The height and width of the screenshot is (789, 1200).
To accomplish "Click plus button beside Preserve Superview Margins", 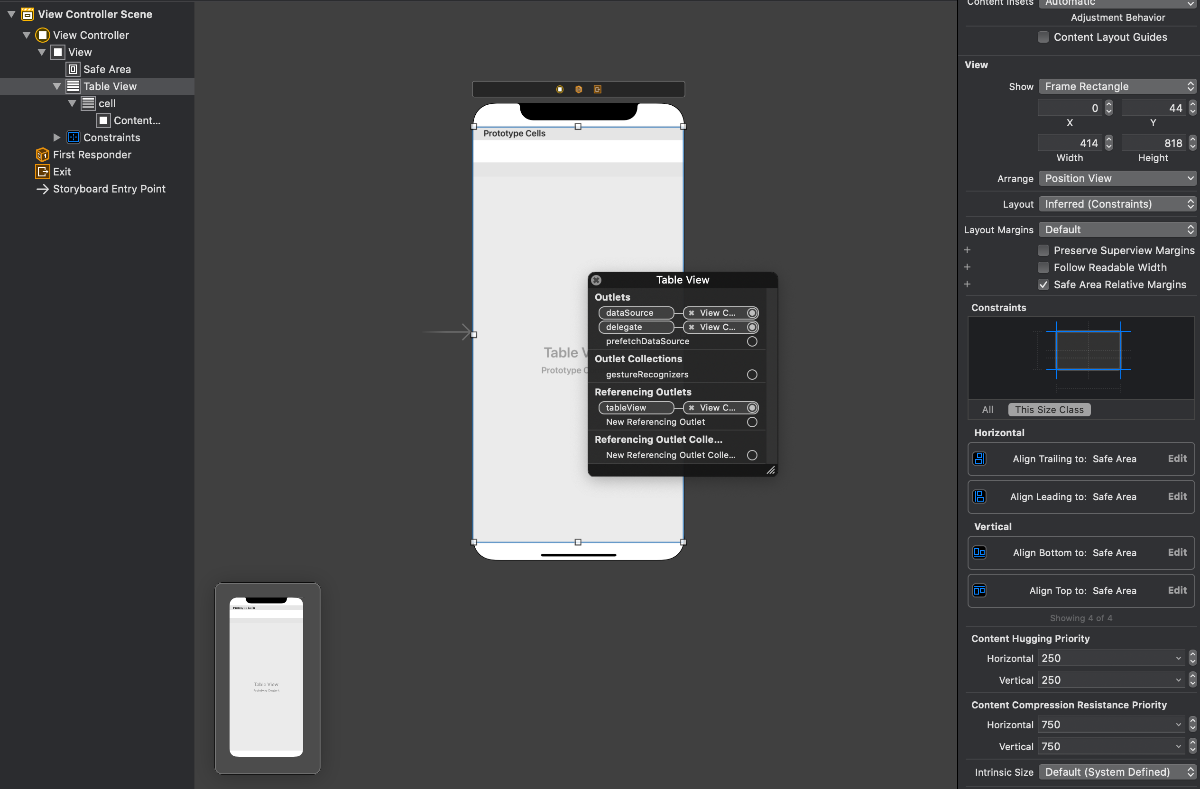I will pos(967,251).
